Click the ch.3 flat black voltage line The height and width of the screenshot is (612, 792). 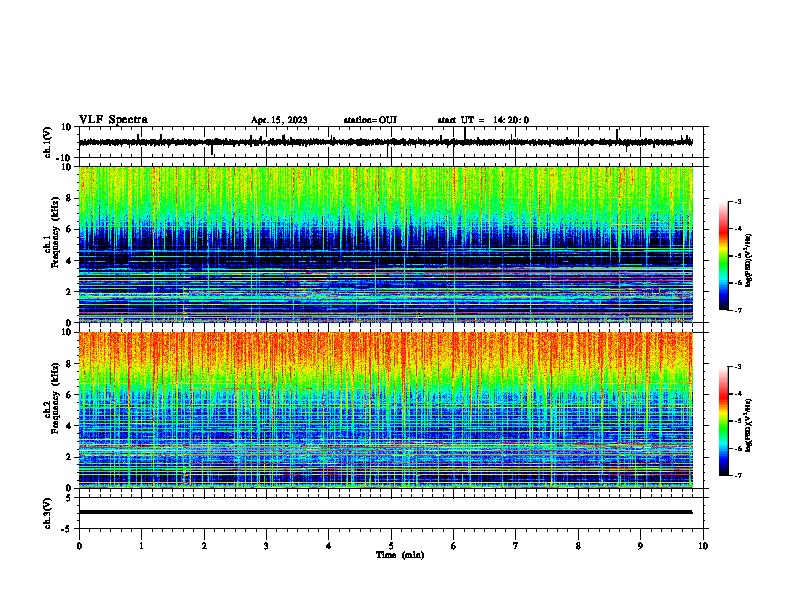385,512
